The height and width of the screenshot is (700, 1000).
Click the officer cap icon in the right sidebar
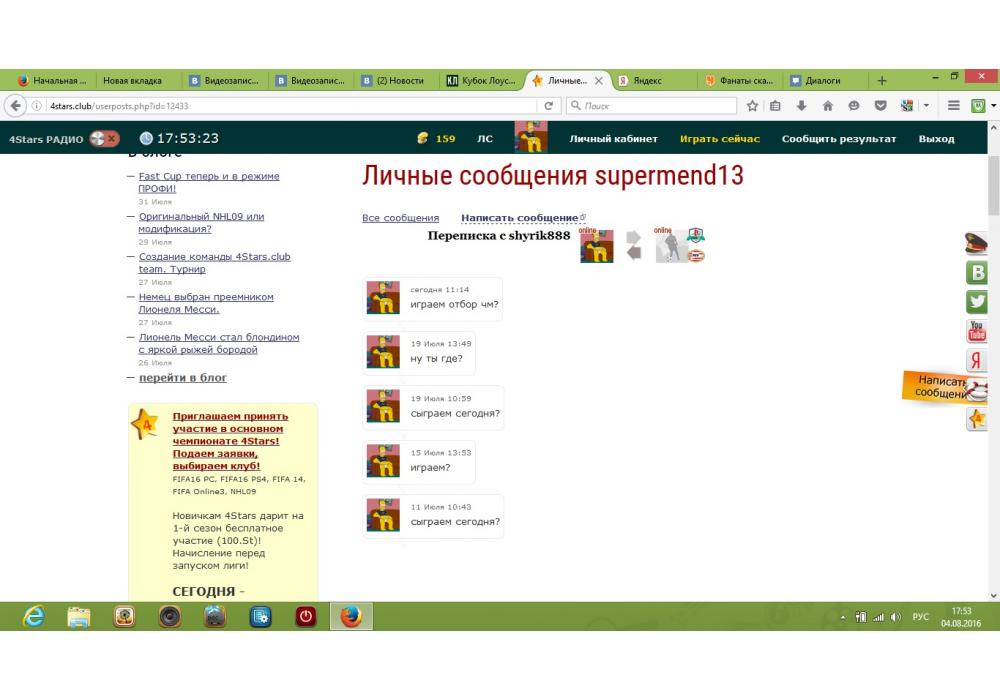tap(976, 244)
